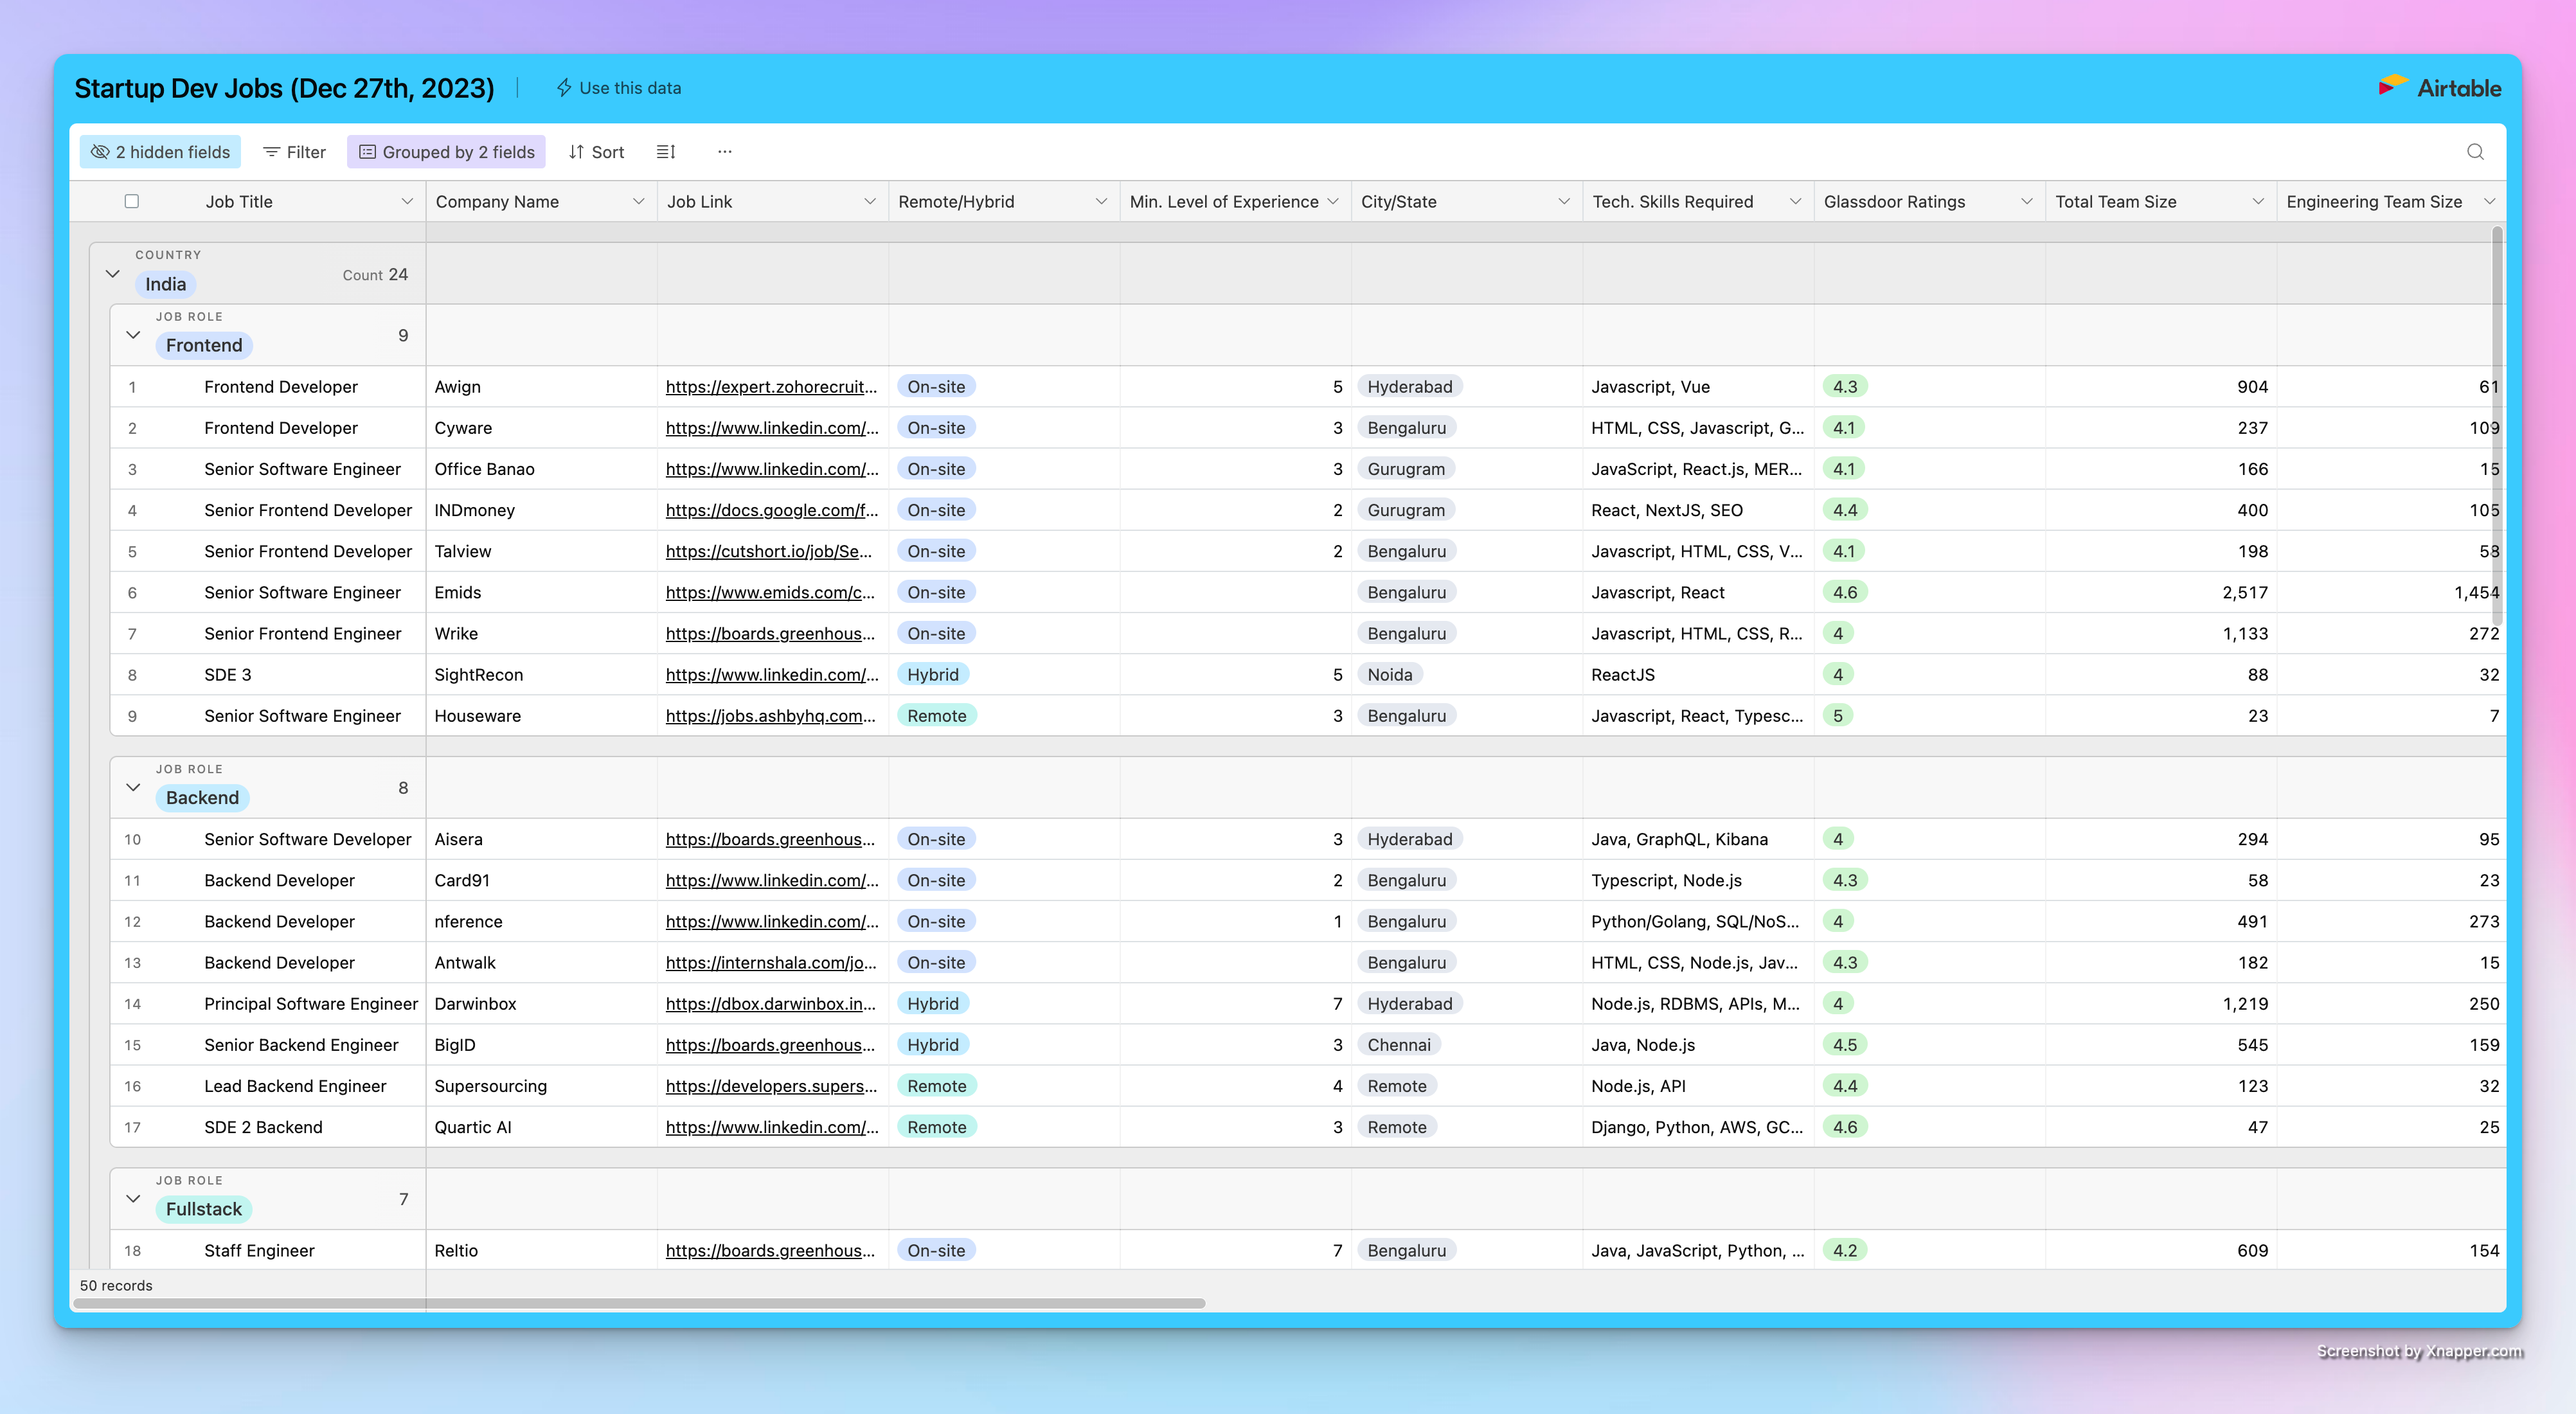Click 2,517 total team size cell
Image resolution: width=2576 pixels, height=1414 pixels.
2161,592
